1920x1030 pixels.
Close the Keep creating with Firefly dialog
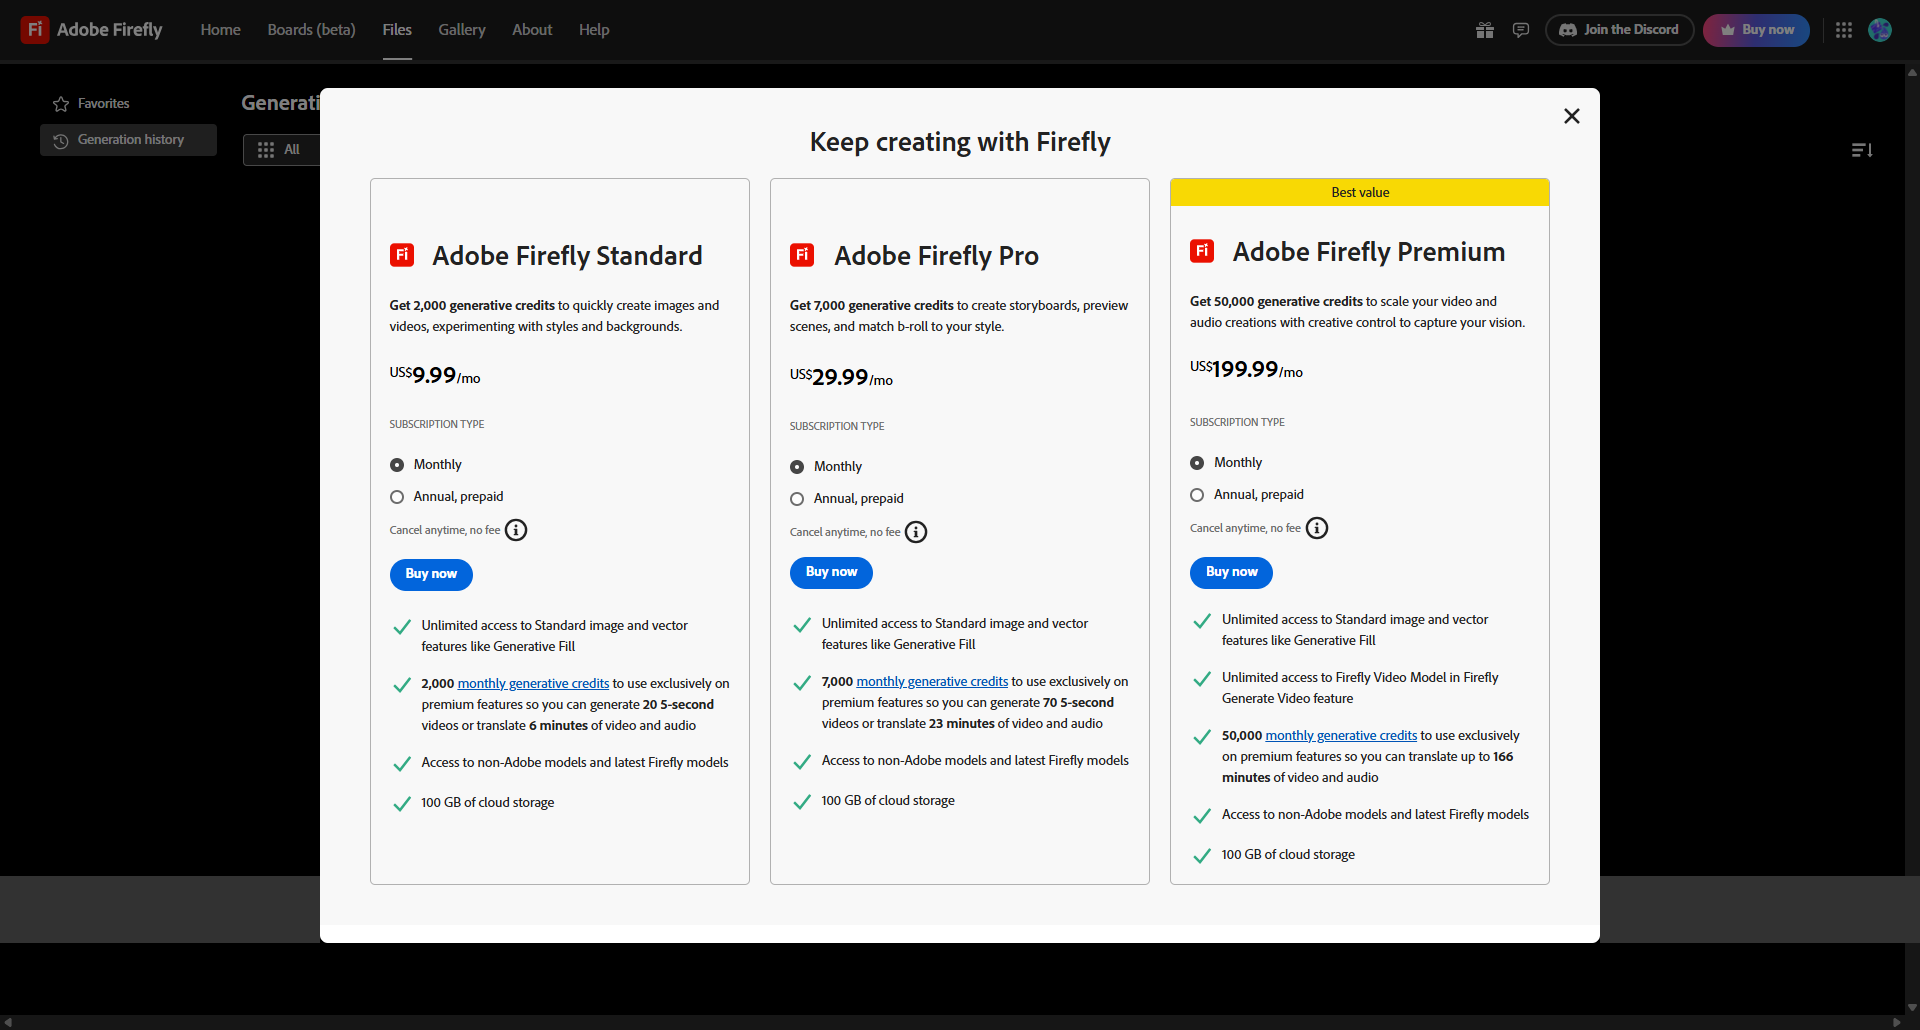1572,116
